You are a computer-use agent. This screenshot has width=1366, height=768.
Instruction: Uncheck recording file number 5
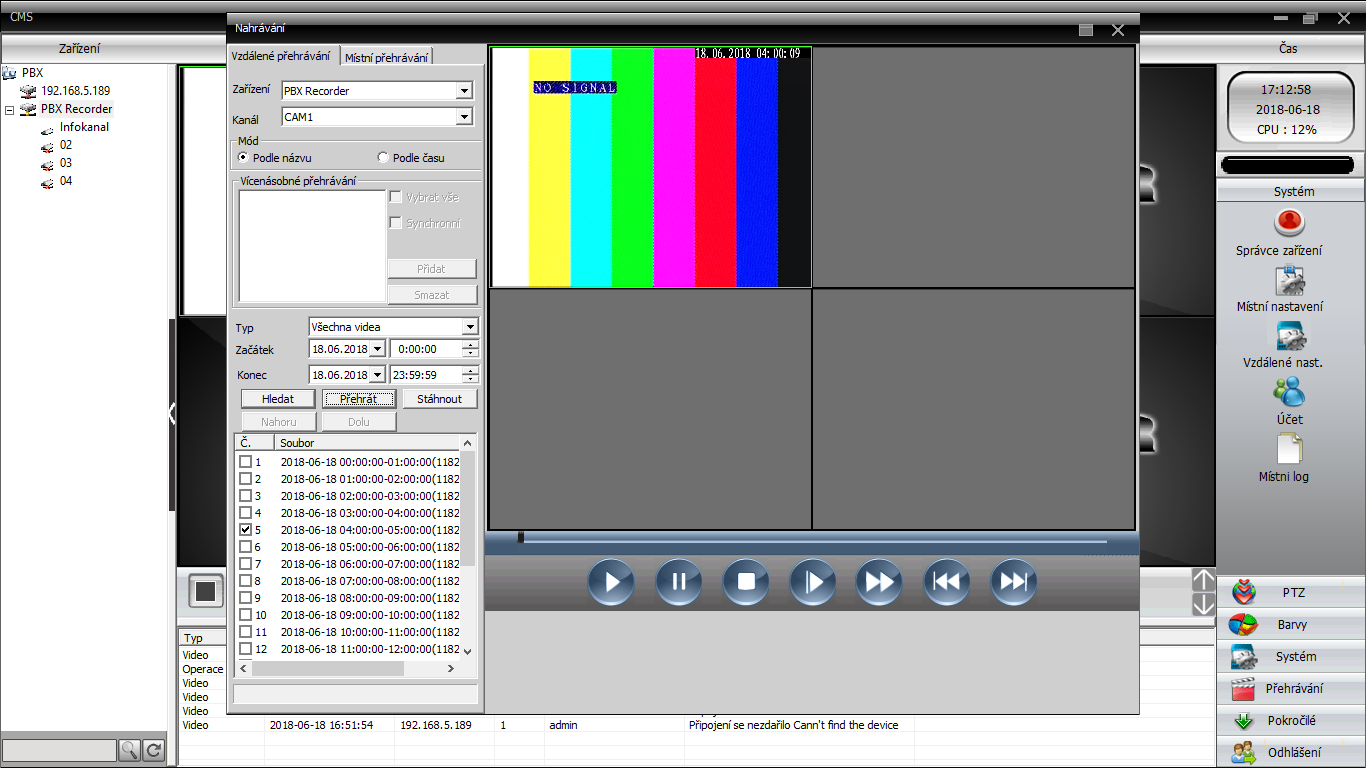point(246,530)
